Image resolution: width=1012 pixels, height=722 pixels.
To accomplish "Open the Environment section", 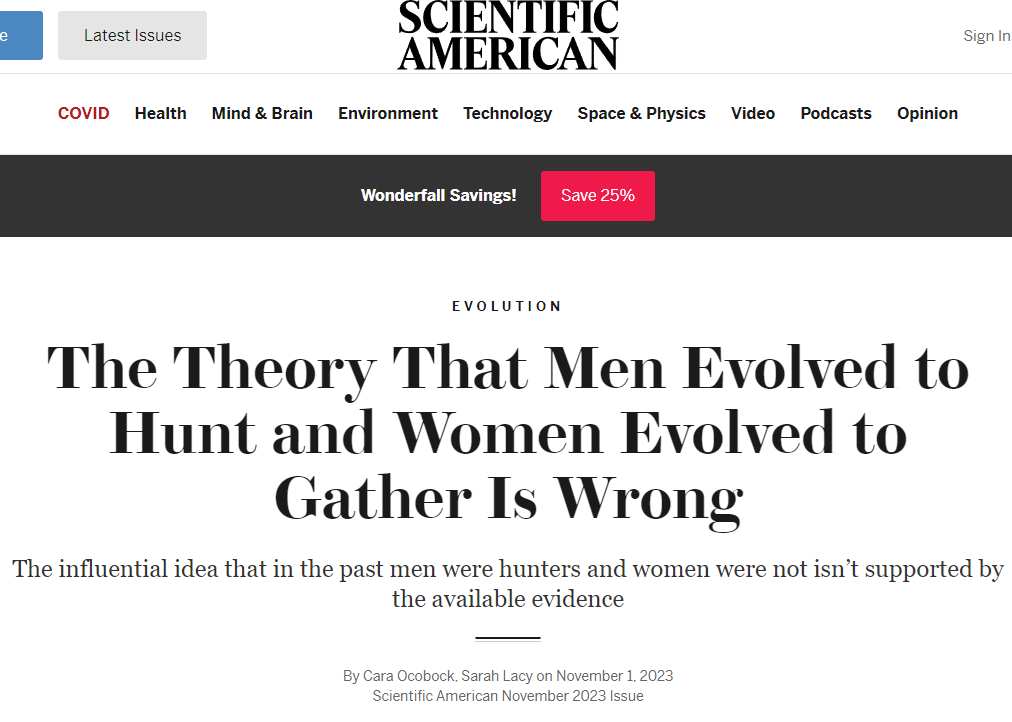I will point(388,114).
